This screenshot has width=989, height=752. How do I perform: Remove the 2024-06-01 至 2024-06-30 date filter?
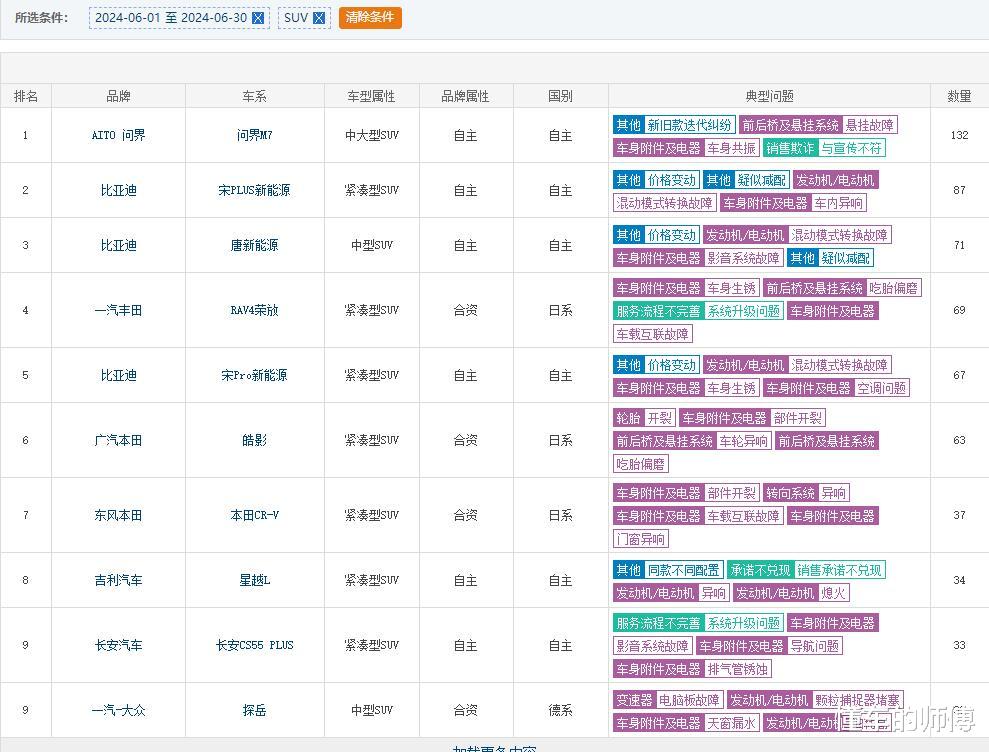[258, 18]
